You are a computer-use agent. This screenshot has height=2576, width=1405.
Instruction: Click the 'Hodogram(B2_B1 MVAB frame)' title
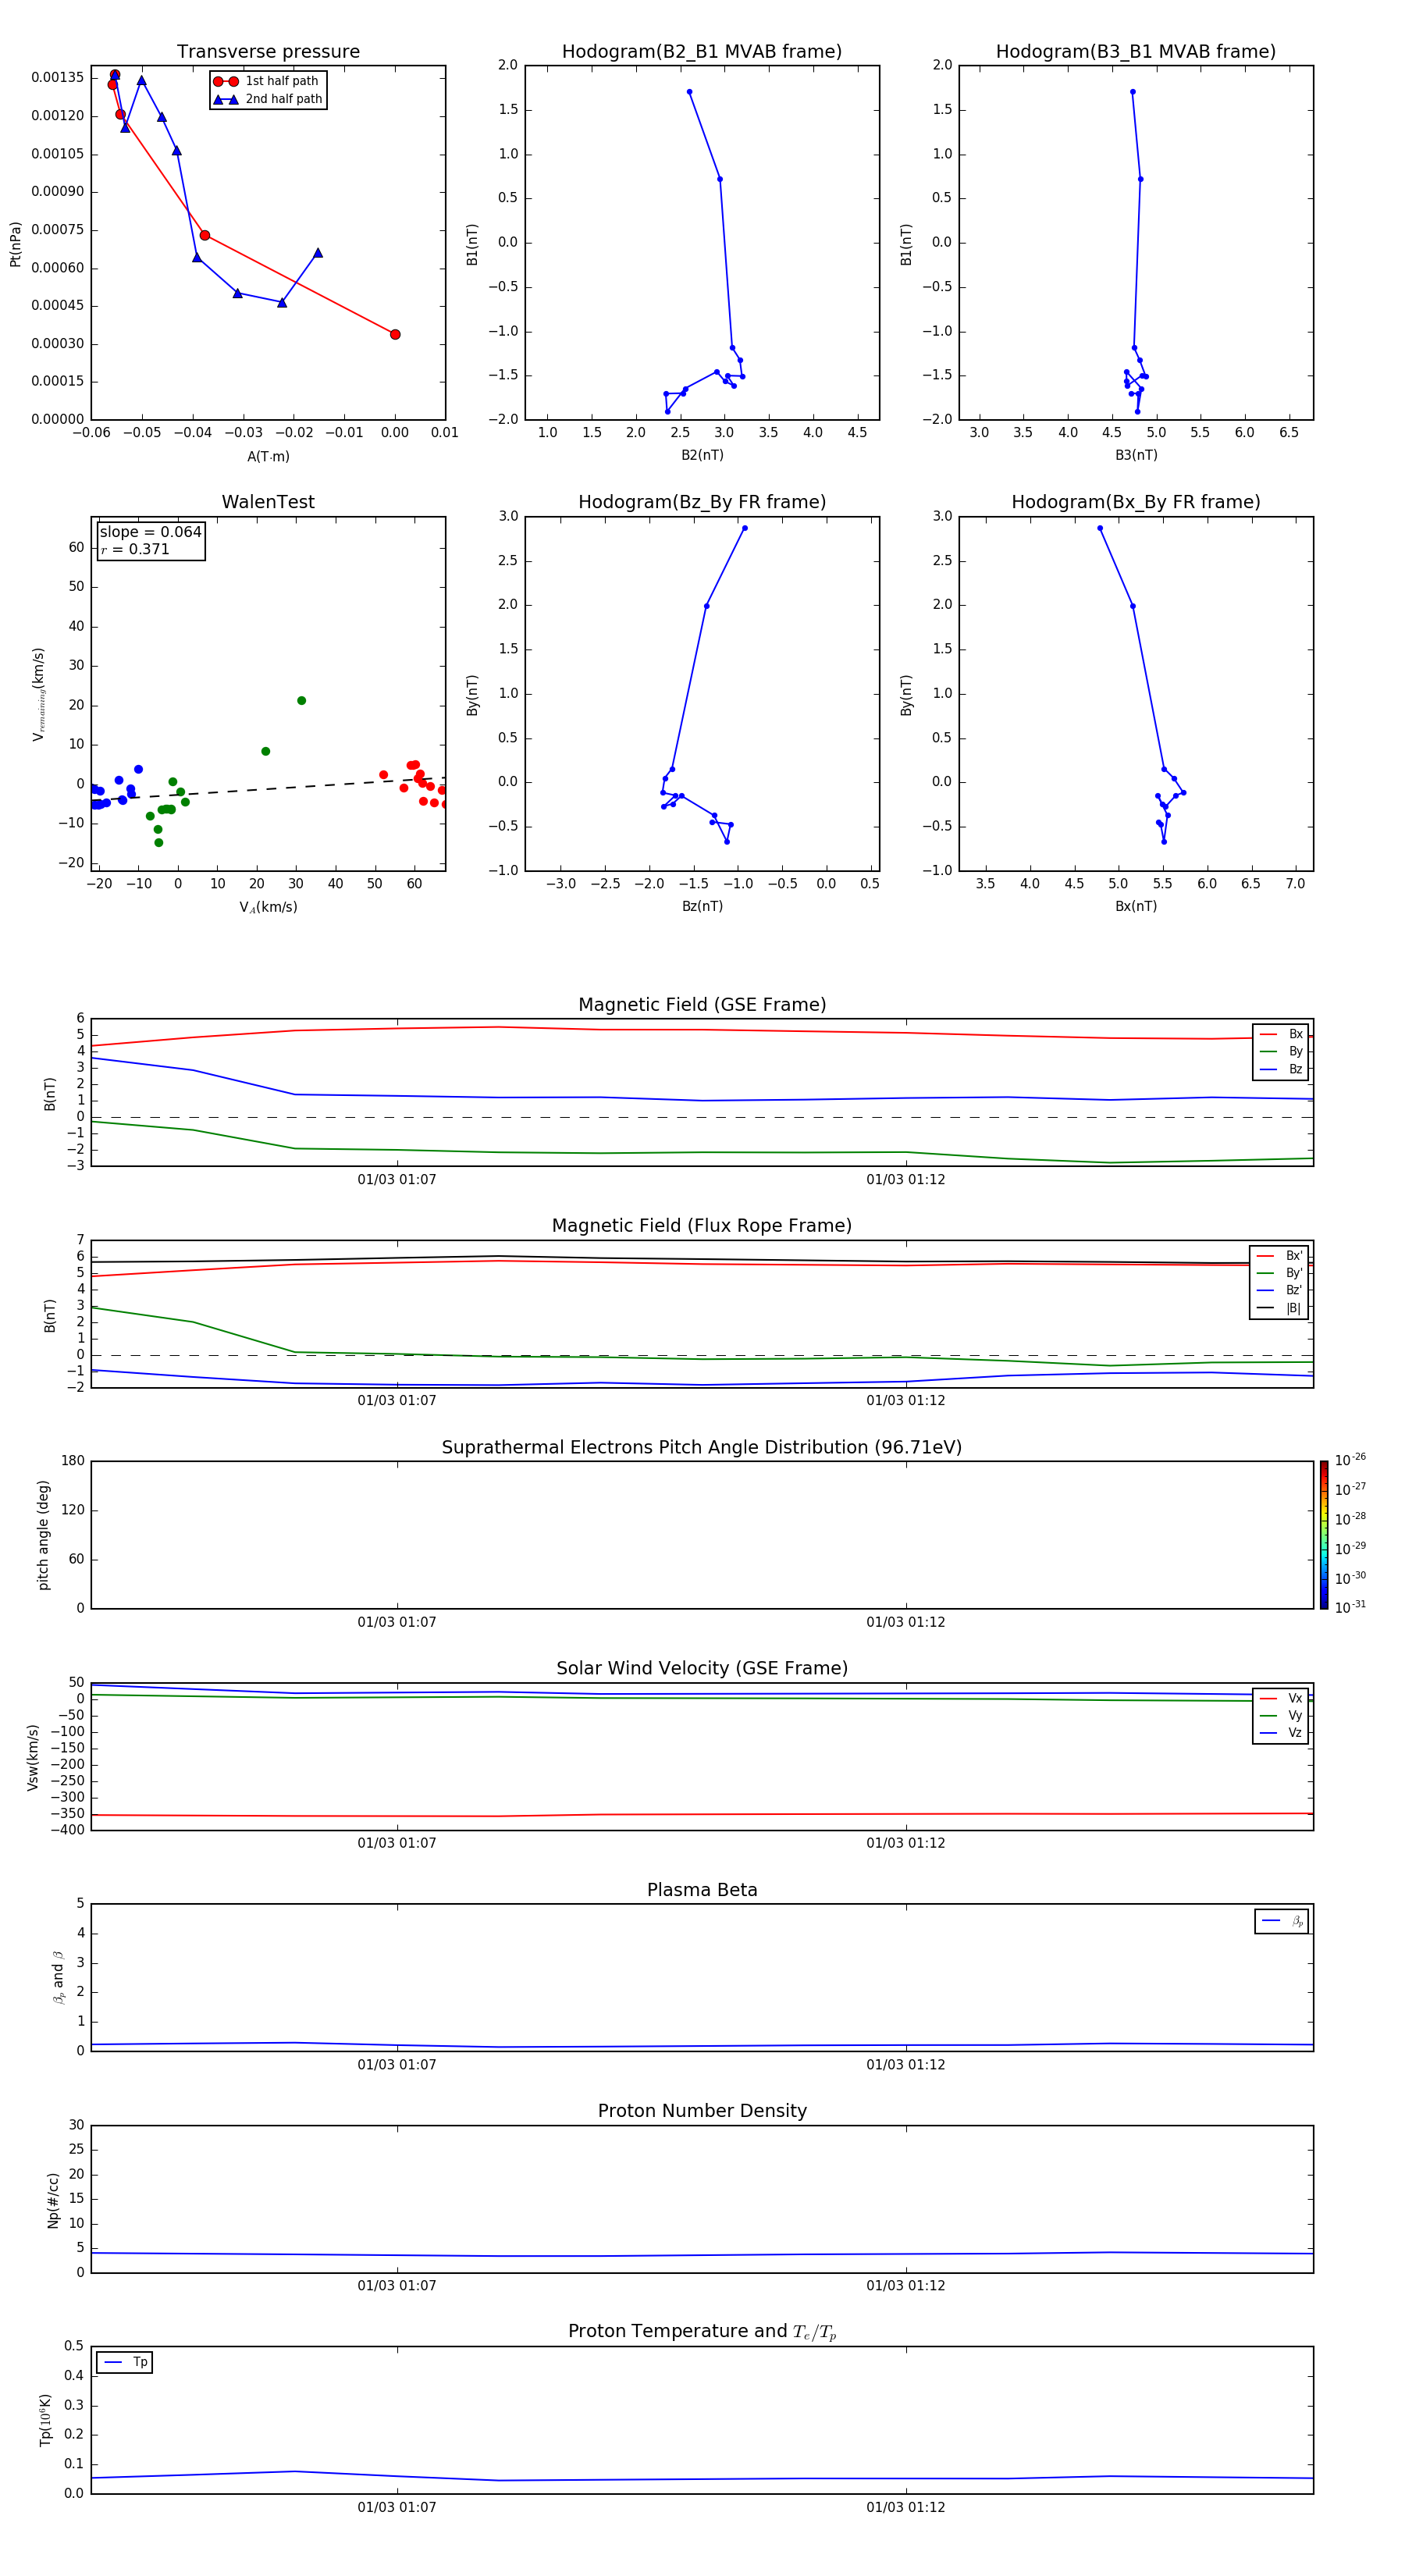coord(702,52)
